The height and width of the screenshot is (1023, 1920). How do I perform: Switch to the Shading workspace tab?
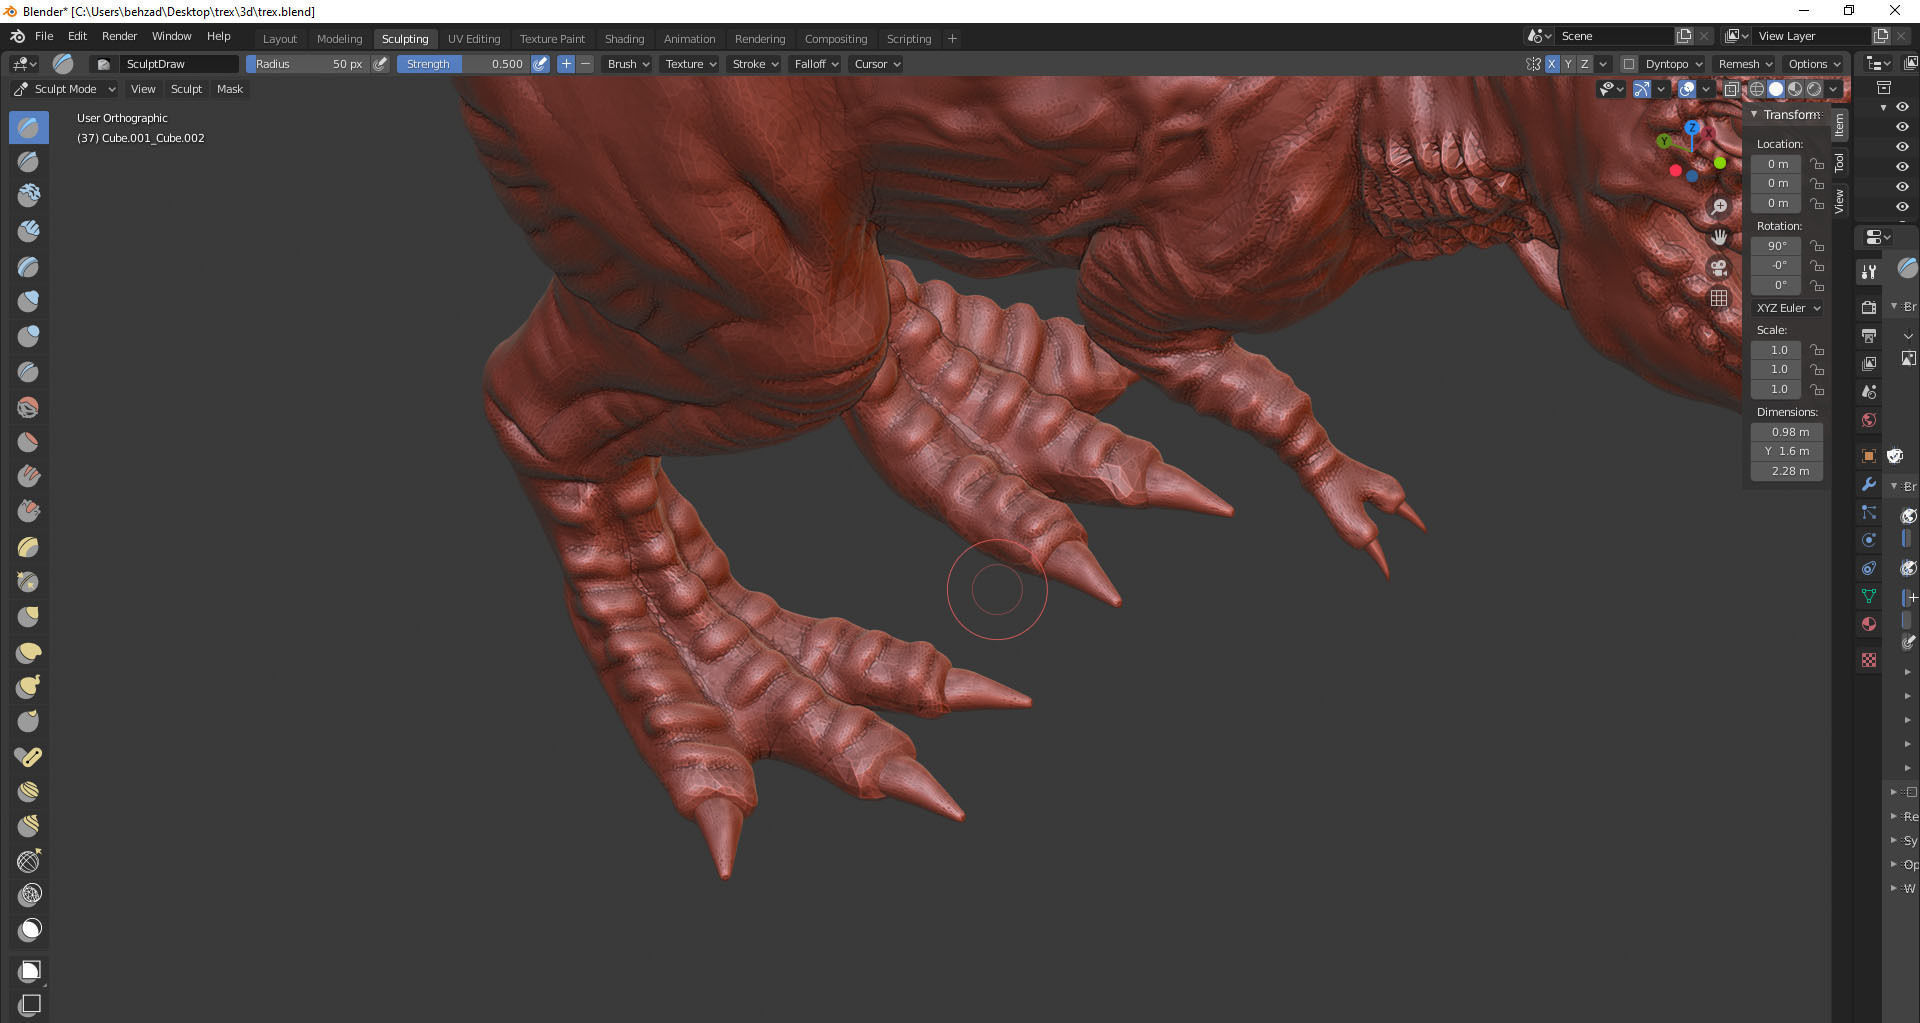624,39
